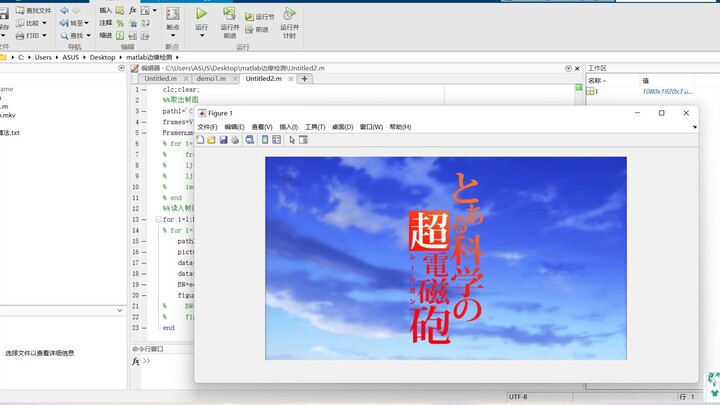Click the blue back navigation arrow

(x=64, y=10)
